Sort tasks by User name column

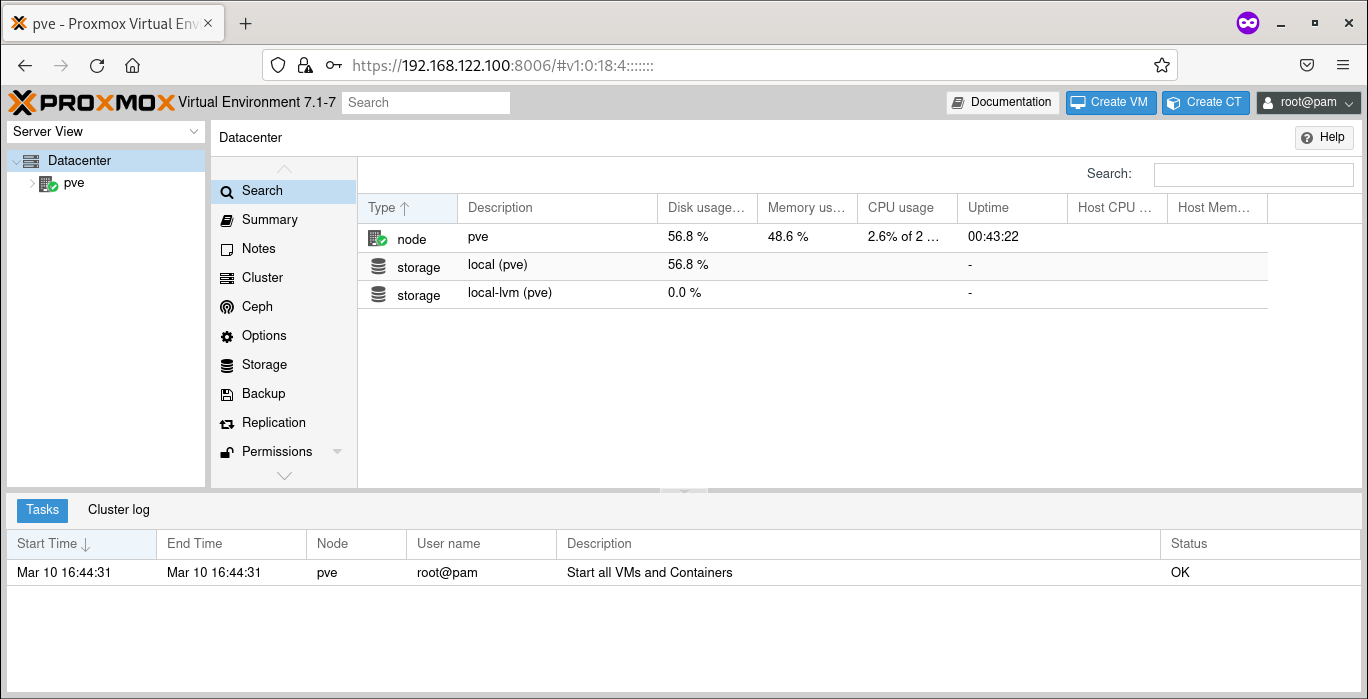[x=481, y=544]
